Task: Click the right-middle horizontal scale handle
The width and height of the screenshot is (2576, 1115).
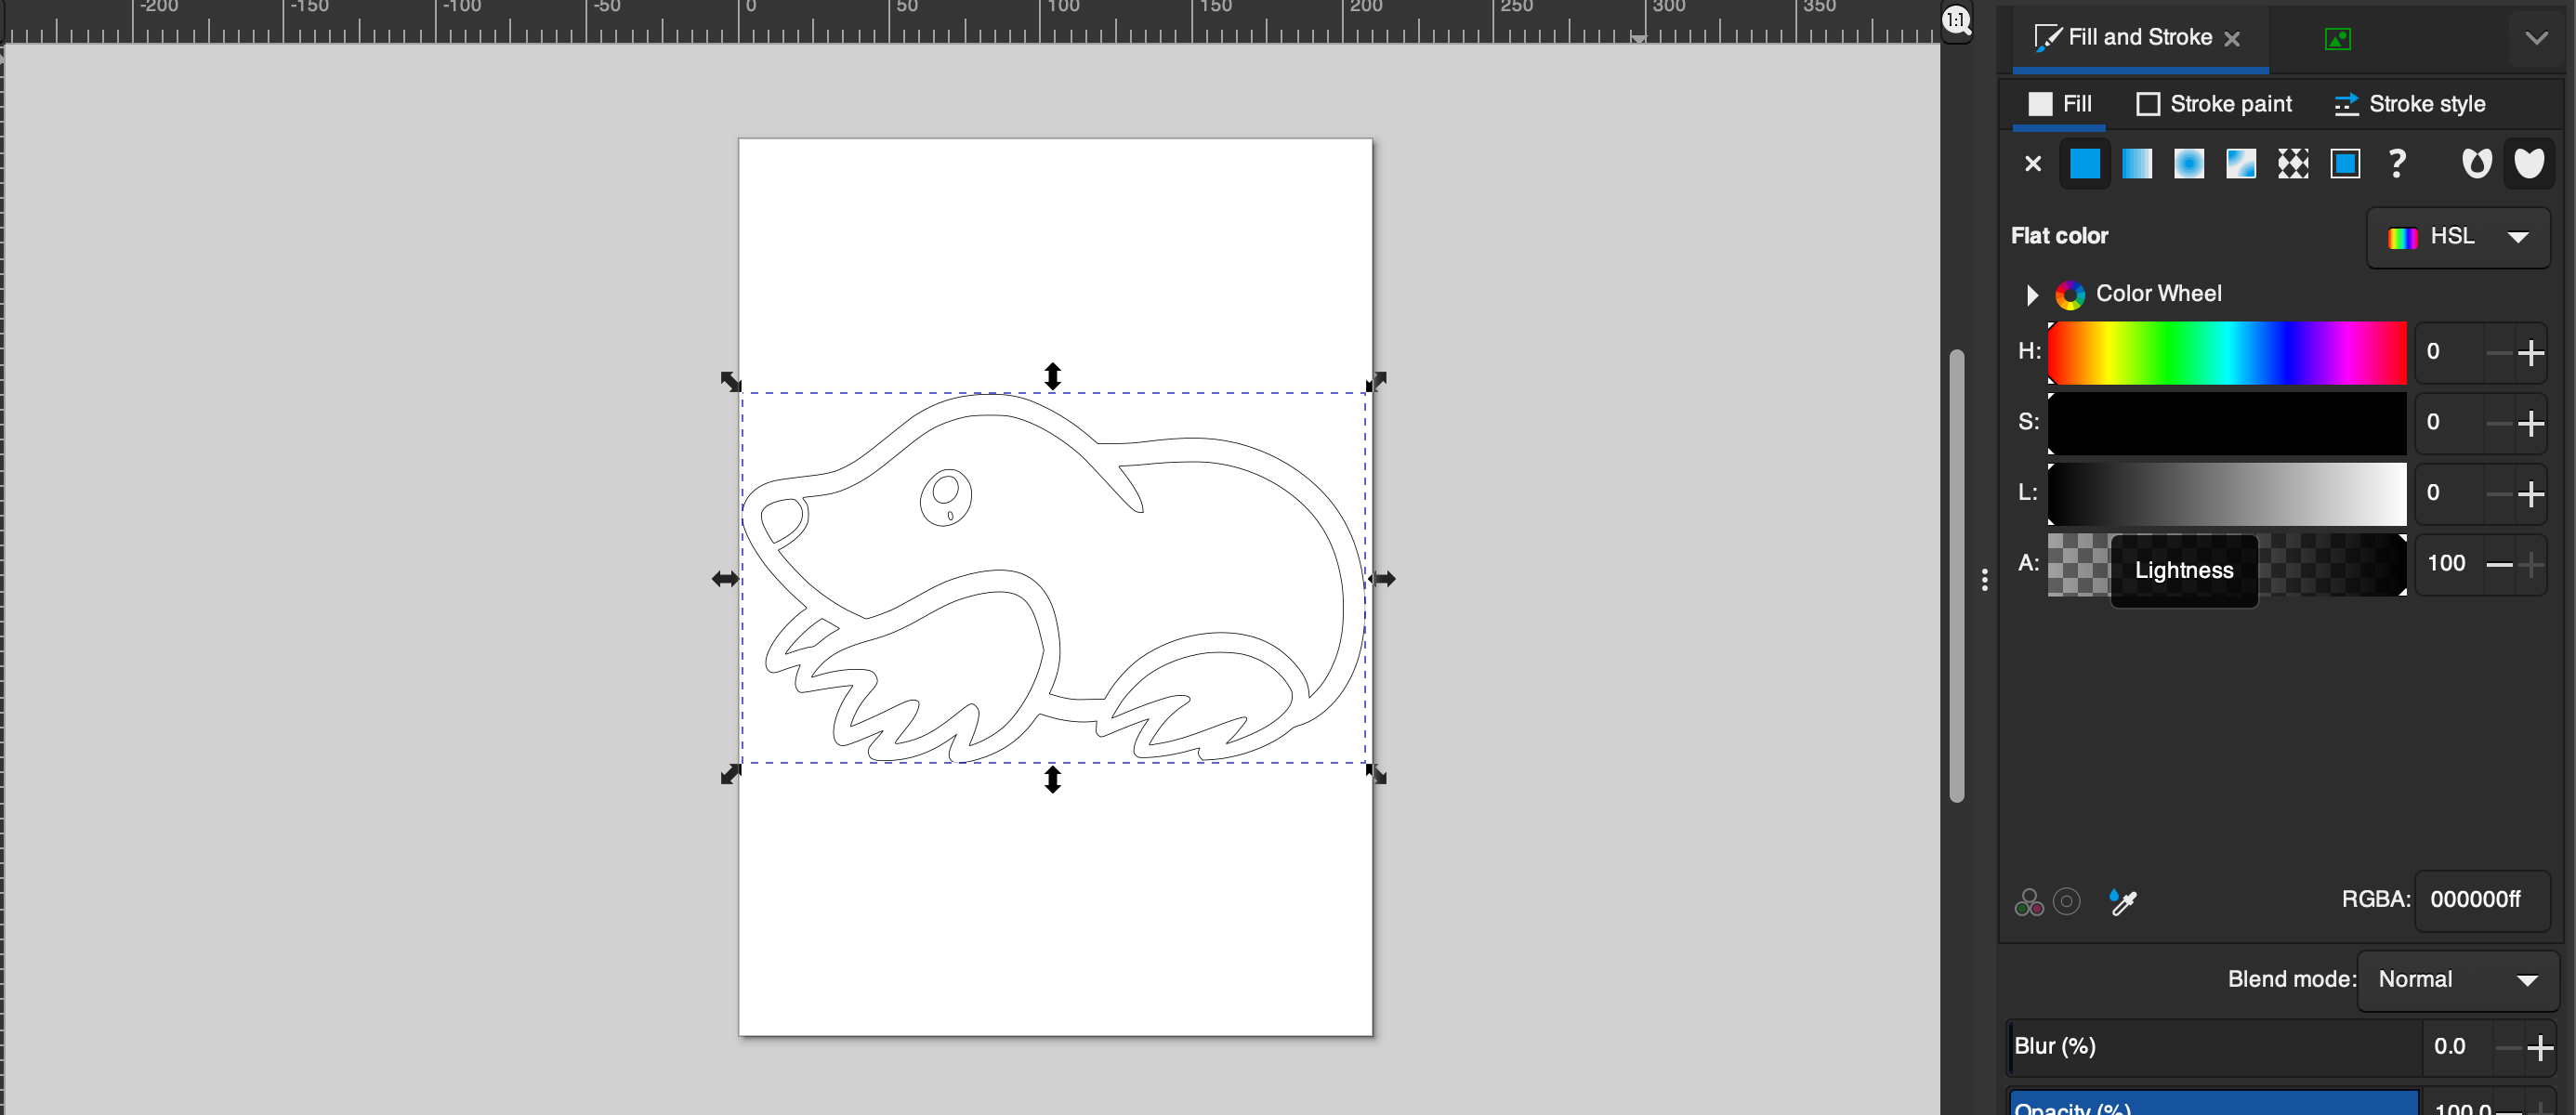Action: (1382, 579)
